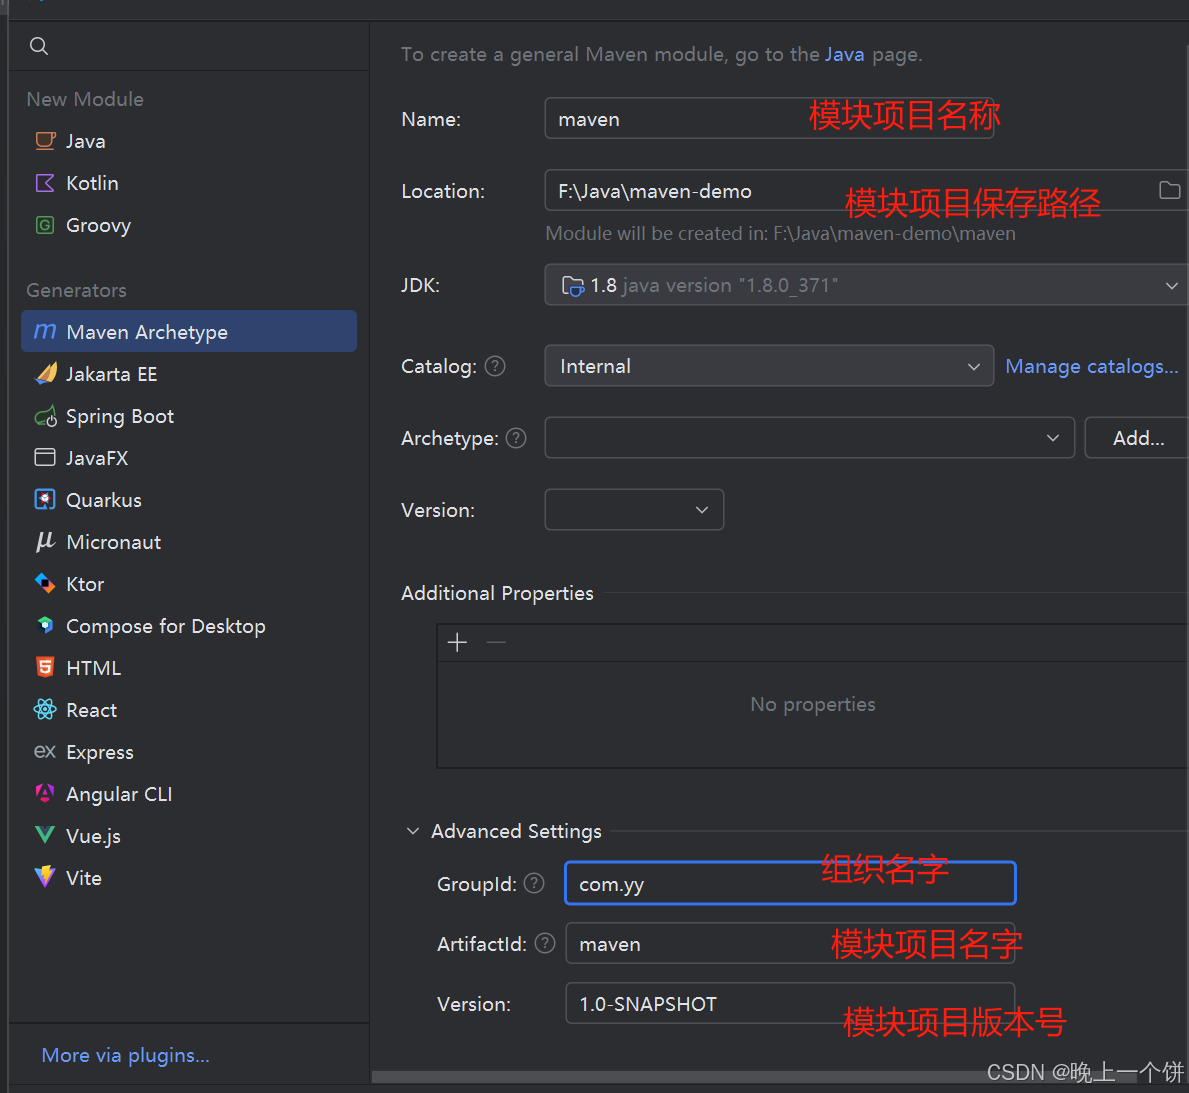
Task: Click the HTML5 shield icon
Action: [45, 667]
